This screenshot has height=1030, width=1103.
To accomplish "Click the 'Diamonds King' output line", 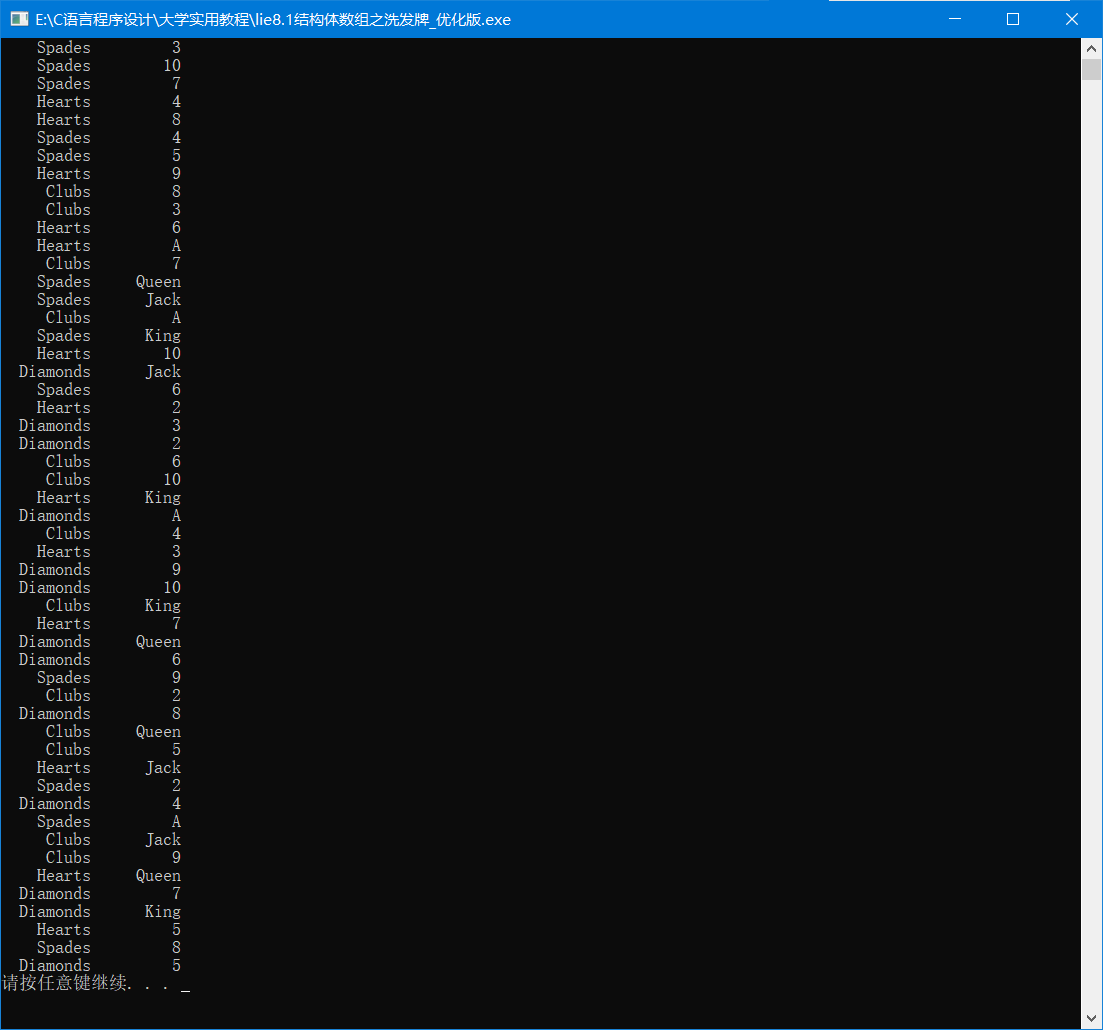I will coord(100,912).
